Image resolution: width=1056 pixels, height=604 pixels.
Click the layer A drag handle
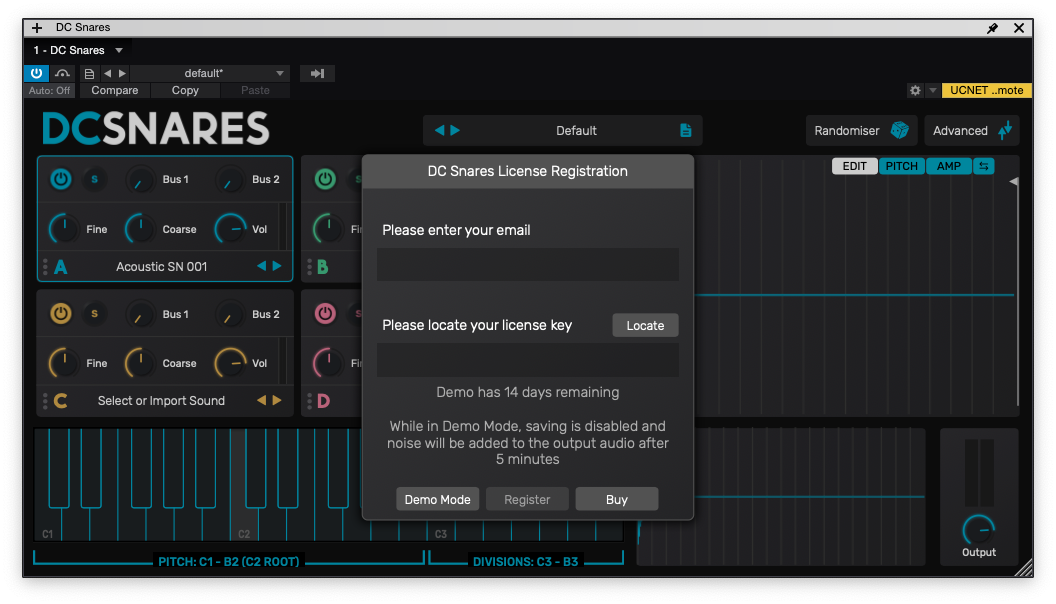45,267
